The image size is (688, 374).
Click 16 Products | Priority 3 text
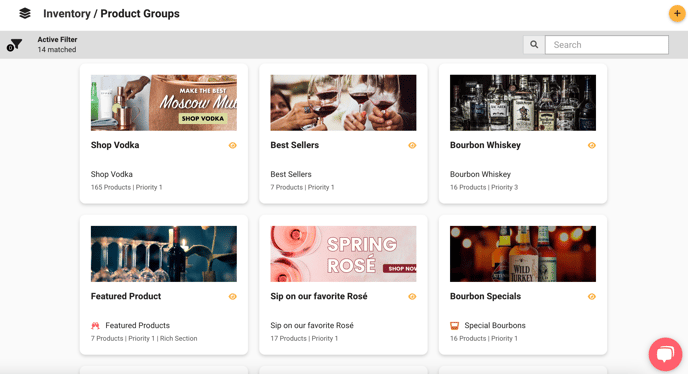tap(484, 187)
